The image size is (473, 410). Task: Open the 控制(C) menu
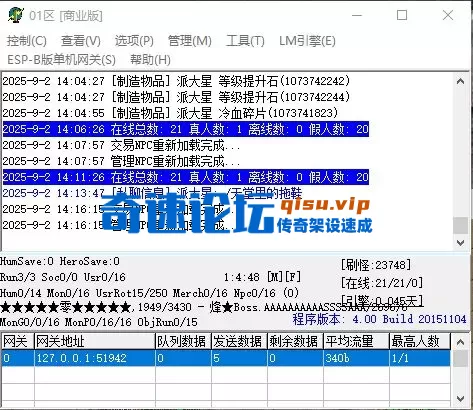click(27, 41)
